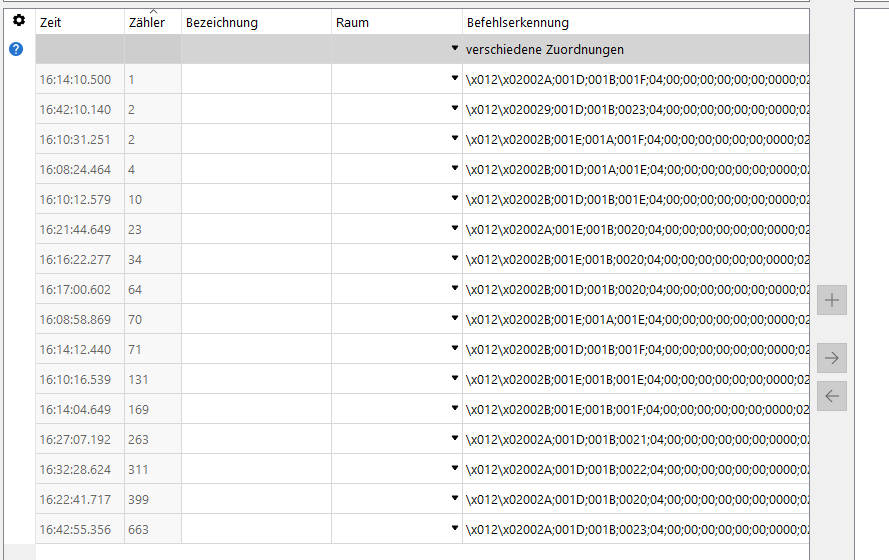Image resolution: width=889 pixels, height=560 pixels.
Task: Click the right arrow transfer button
Action: pyautogui.click(x=832, y=357)
